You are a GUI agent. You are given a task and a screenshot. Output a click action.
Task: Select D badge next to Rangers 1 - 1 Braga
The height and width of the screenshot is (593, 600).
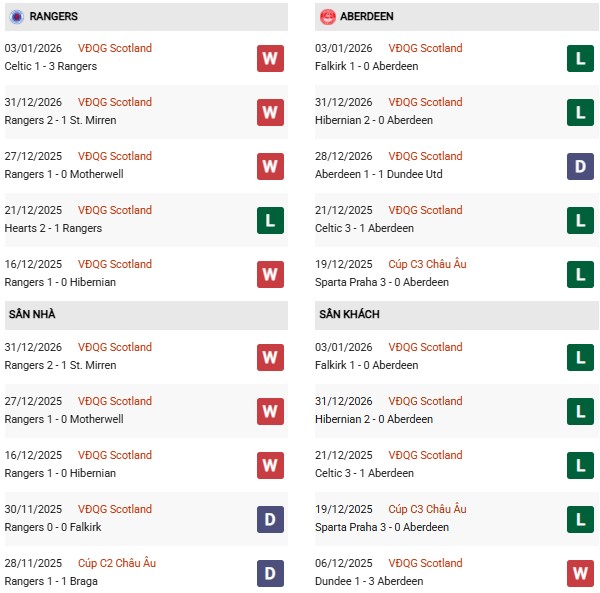click(x=270, y=574)
